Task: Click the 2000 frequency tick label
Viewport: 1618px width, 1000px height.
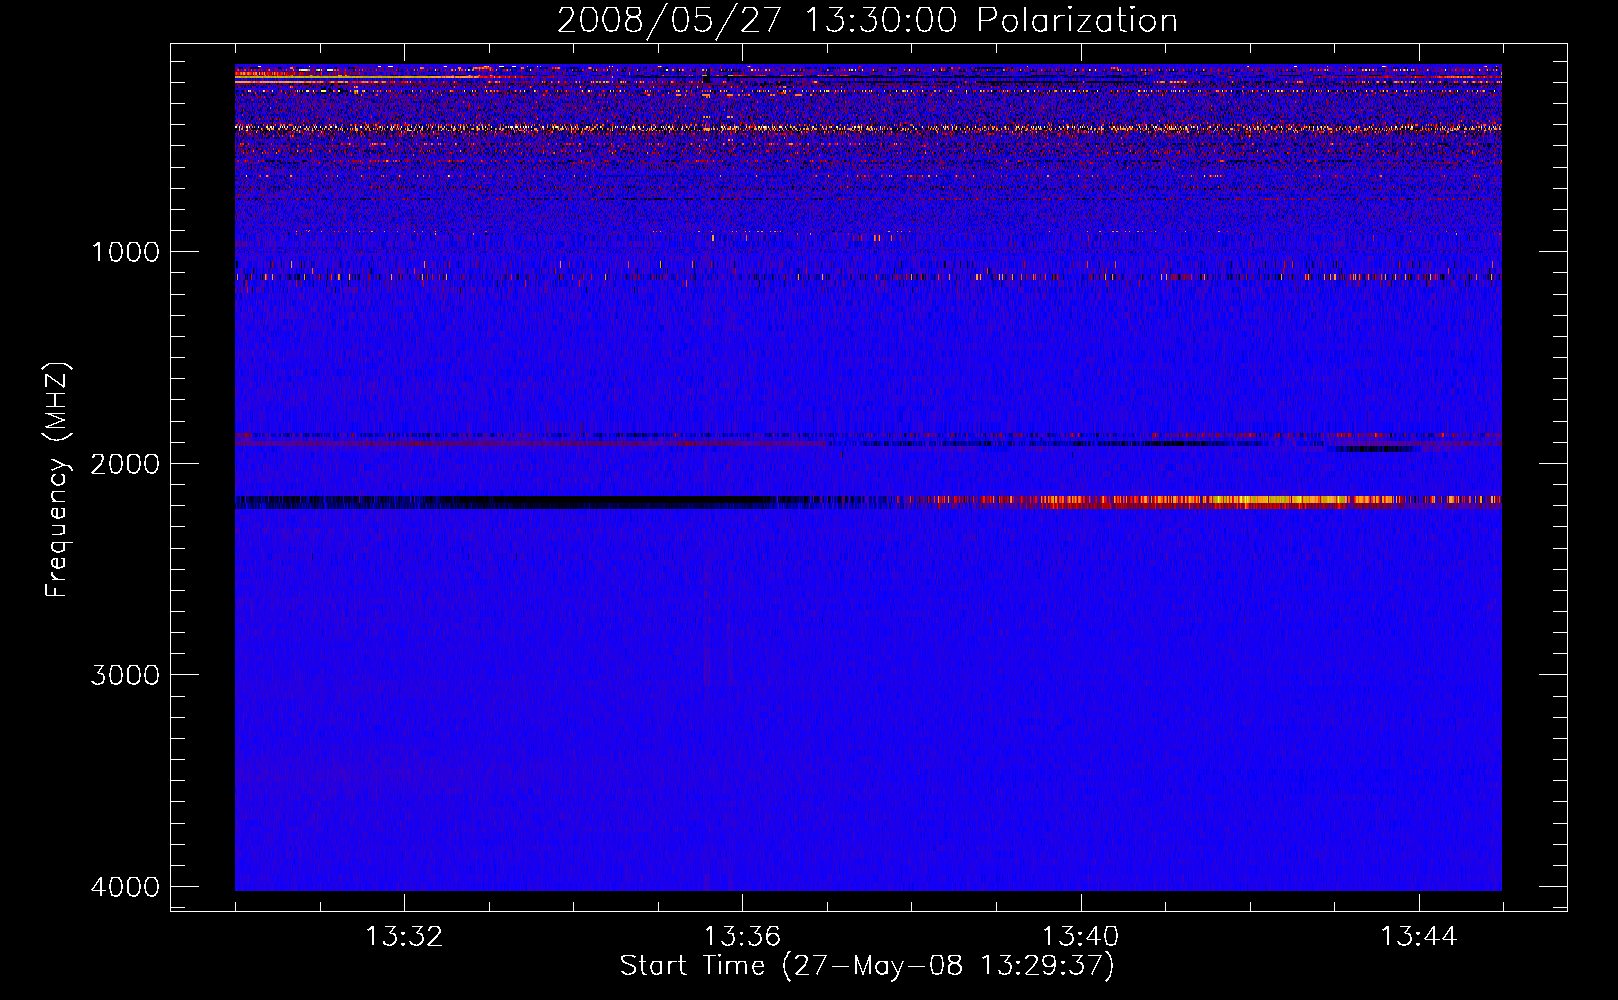Action: [125, 463]
